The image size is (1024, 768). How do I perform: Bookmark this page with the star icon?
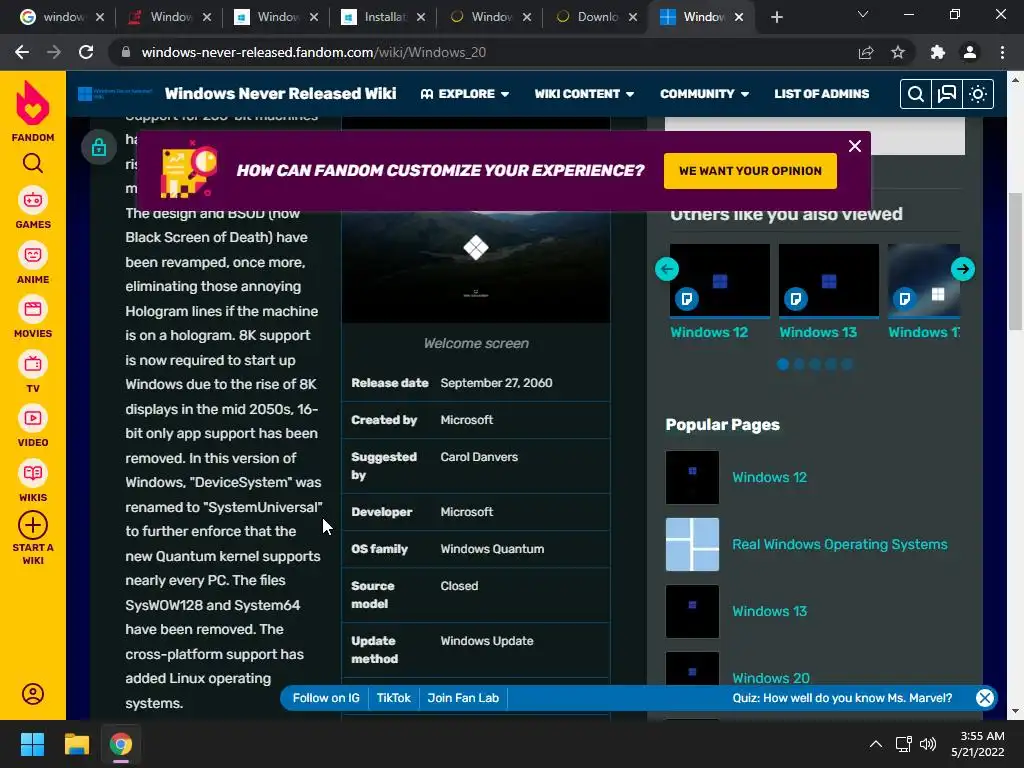click(898, 52)
